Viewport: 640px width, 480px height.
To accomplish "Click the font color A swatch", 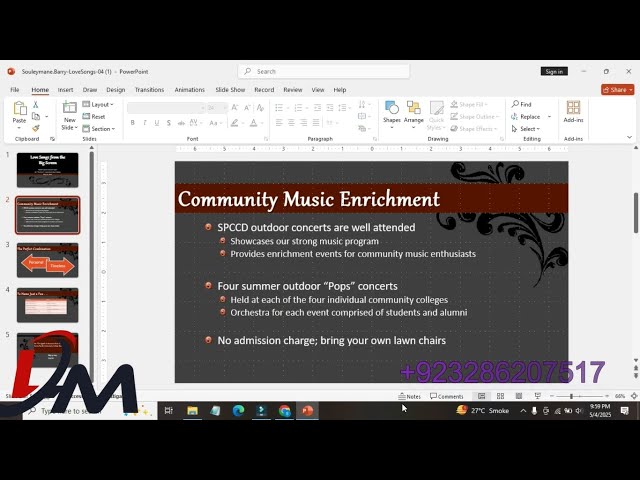I will click(x=253, y=122).
